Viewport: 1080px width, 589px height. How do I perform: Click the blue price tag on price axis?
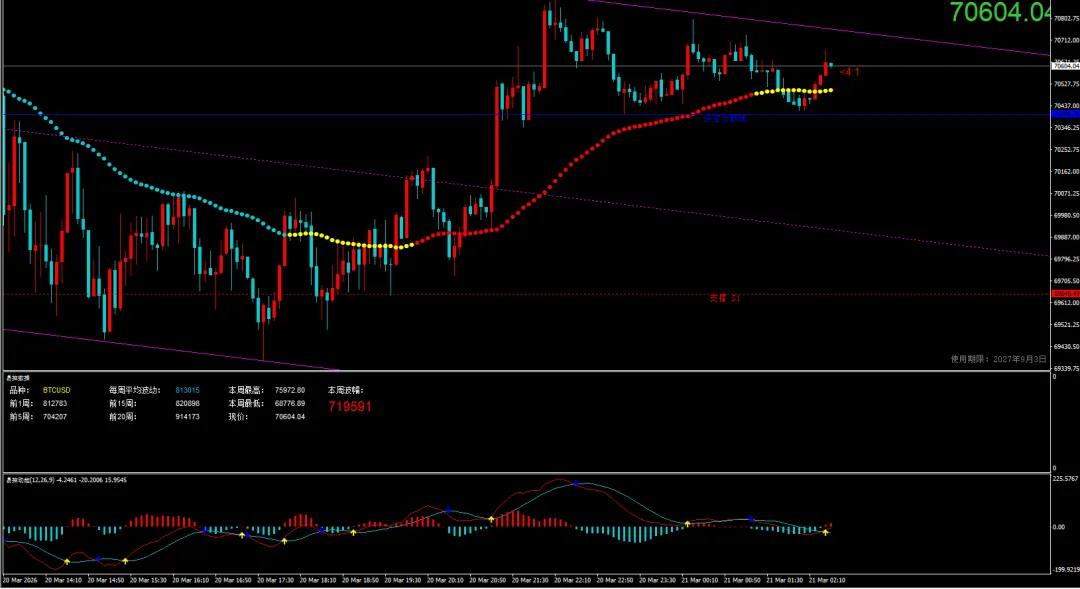coord(1066,114)
